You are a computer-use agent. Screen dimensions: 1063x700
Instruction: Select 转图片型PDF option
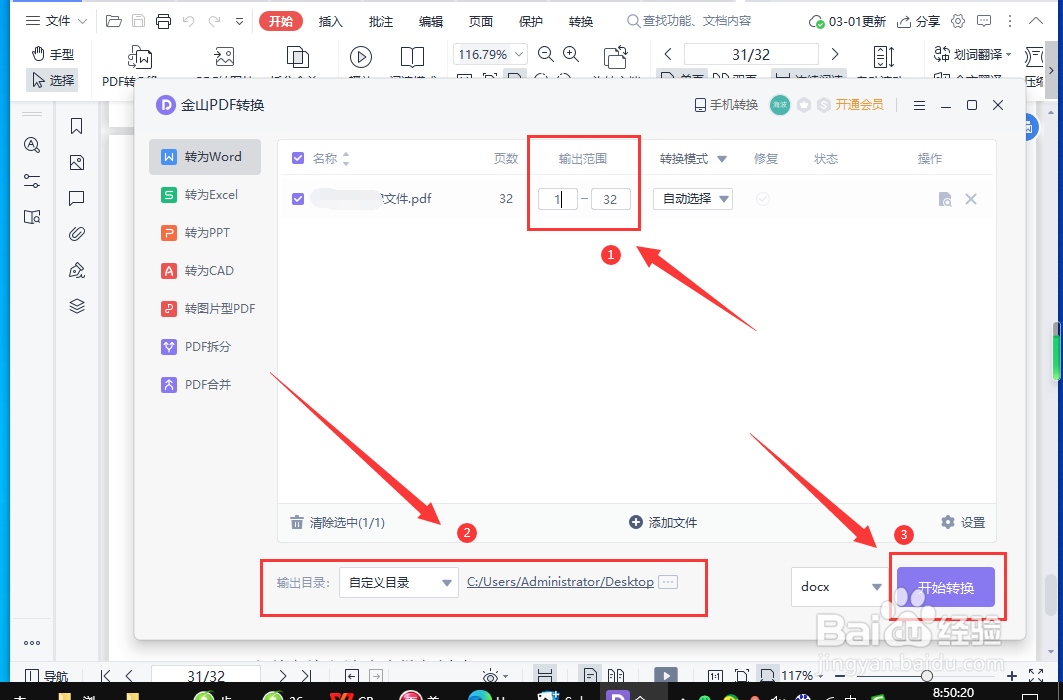[205, 308]
